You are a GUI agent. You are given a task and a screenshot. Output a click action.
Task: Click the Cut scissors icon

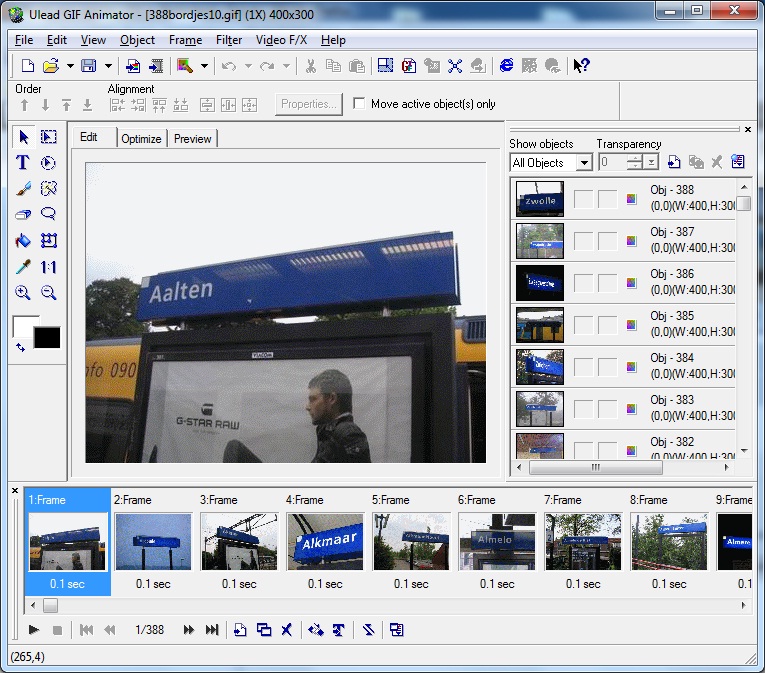click(x=310, y=65)
